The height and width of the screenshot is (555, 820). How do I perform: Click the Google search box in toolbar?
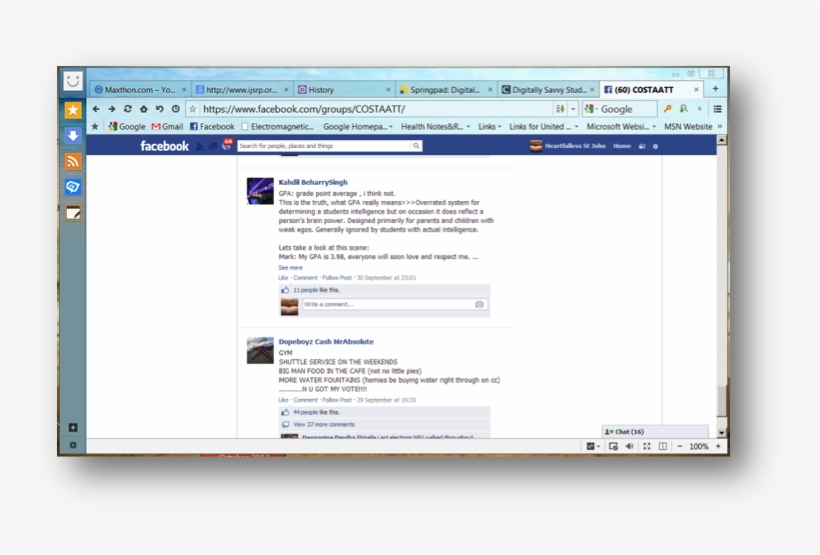click(x=620, y=109)
